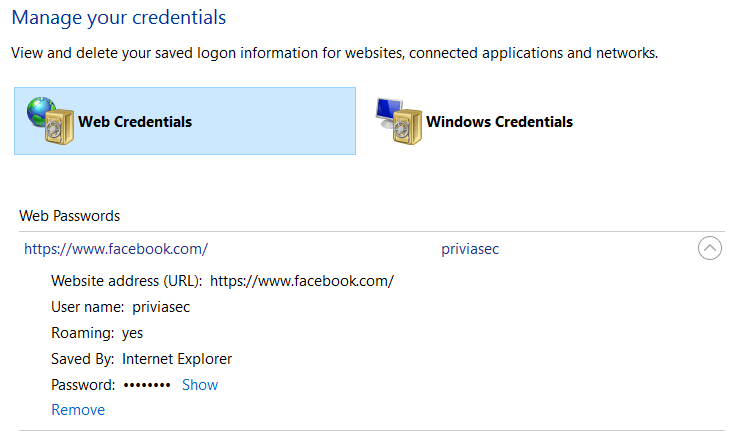735x436 pixels.
Task: Click the 'Saved By: Internet Explorer' line
Action: (142, 359)
